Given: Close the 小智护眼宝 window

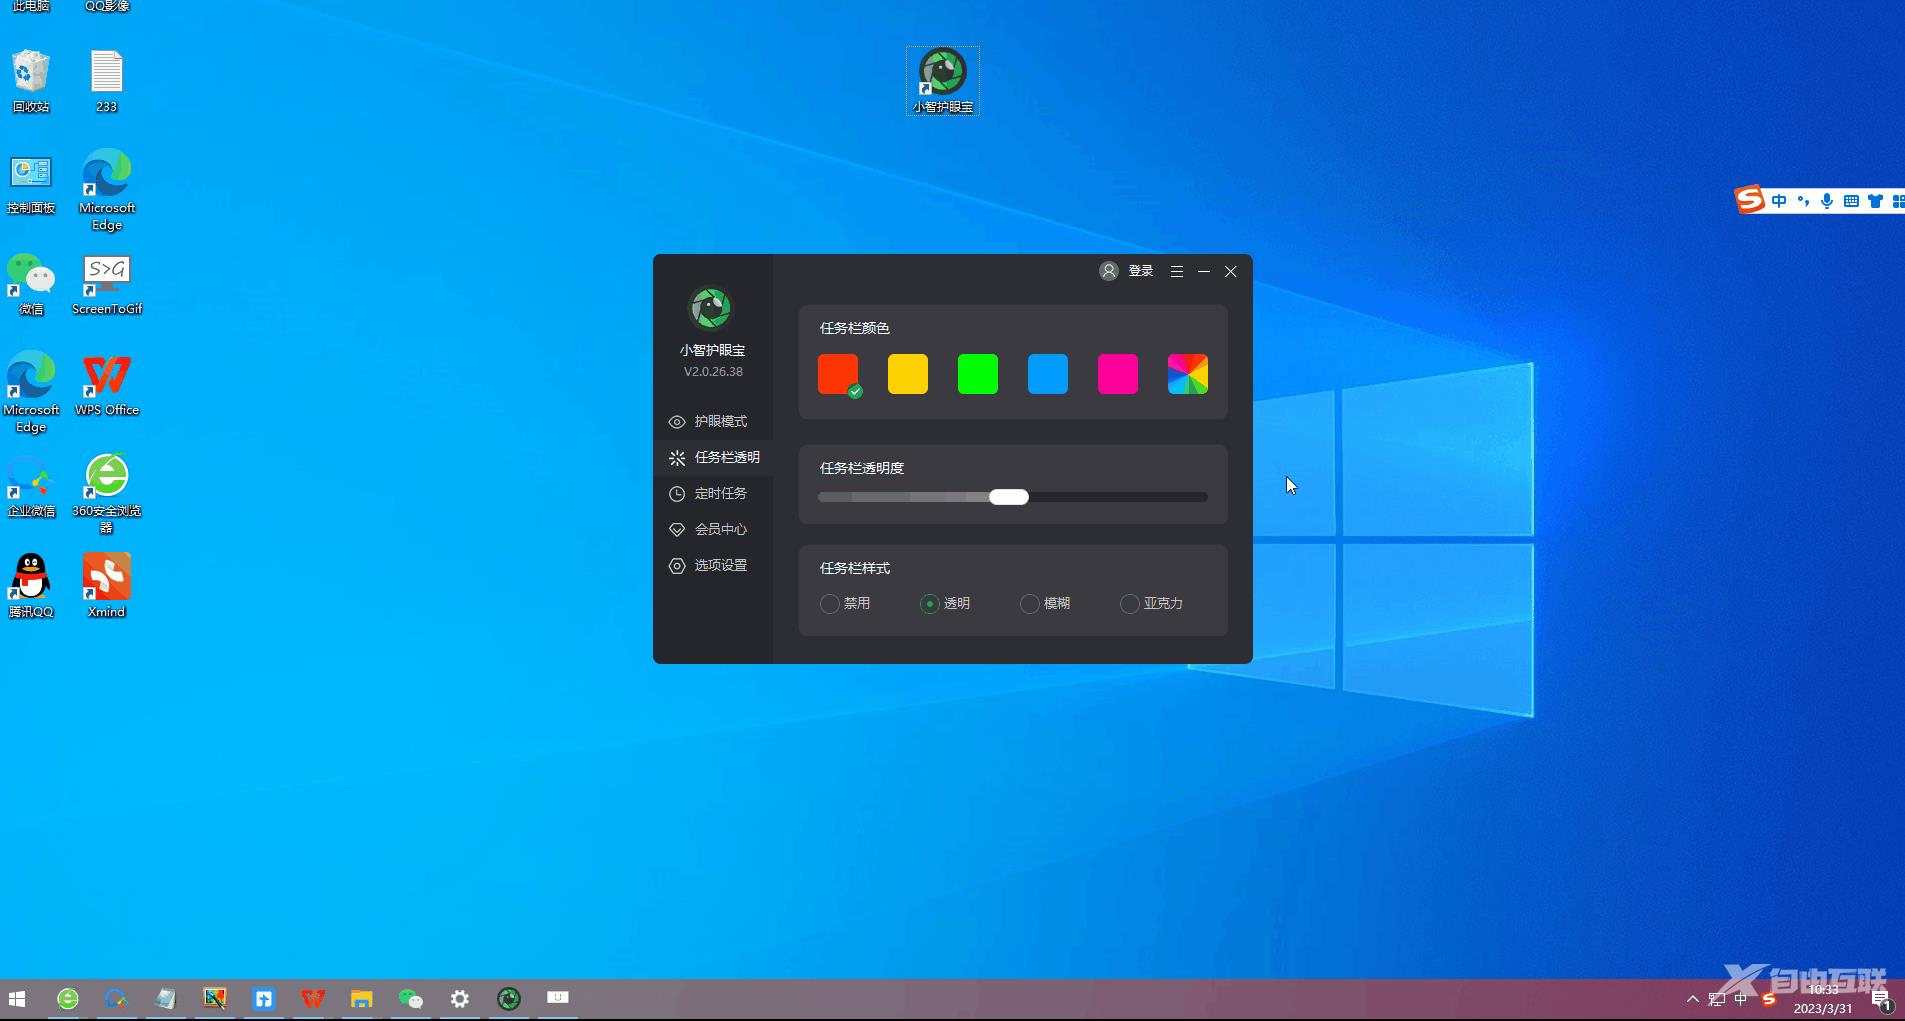Looking at the screenshot, I should pos(1231,271).
